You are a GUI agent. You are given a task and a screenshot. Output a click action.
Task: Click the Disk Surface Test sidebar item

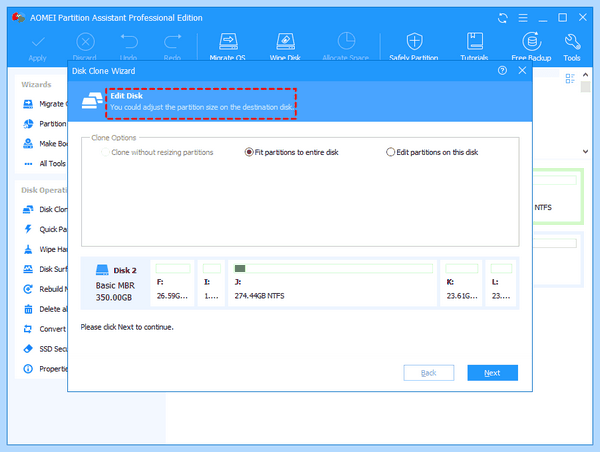(45, 269)
